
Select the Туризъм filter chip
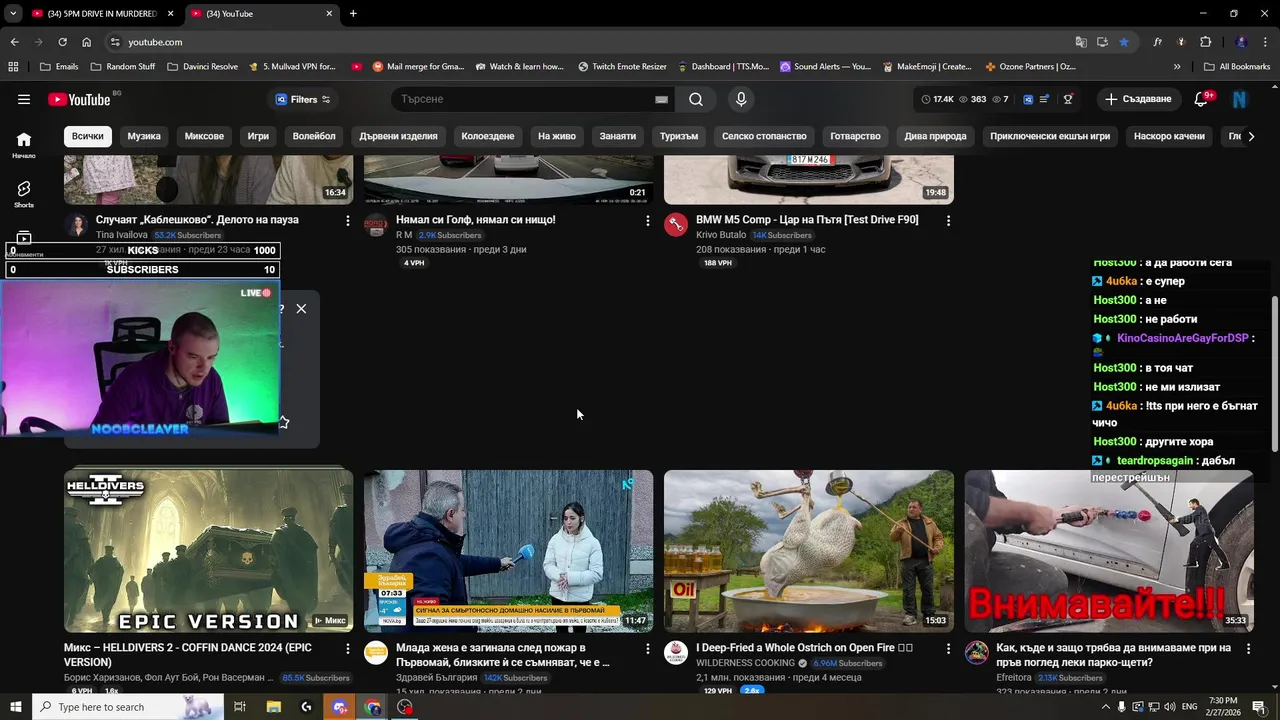pyautogui.click(x=679, y=136)
